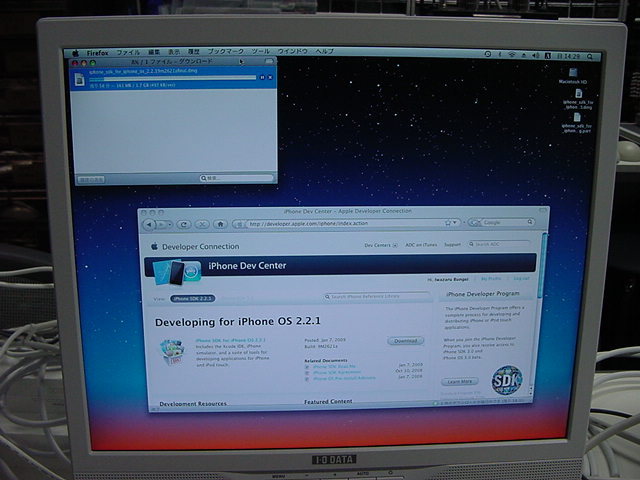Open the iPhone OS Pre-Install Advisory link
The height and width of the screenshot is (480, 640).
pyautogui.click(x=344, y=378)
